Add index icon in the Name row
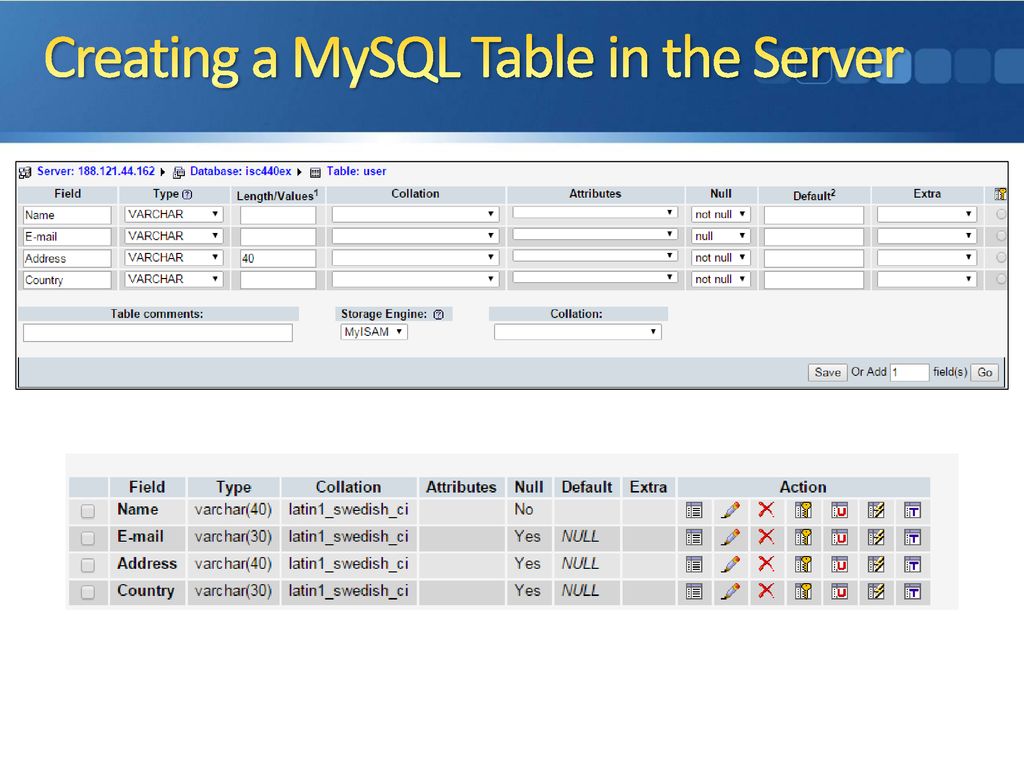Screen dimensions: 1024x768 tap(876, 511)
